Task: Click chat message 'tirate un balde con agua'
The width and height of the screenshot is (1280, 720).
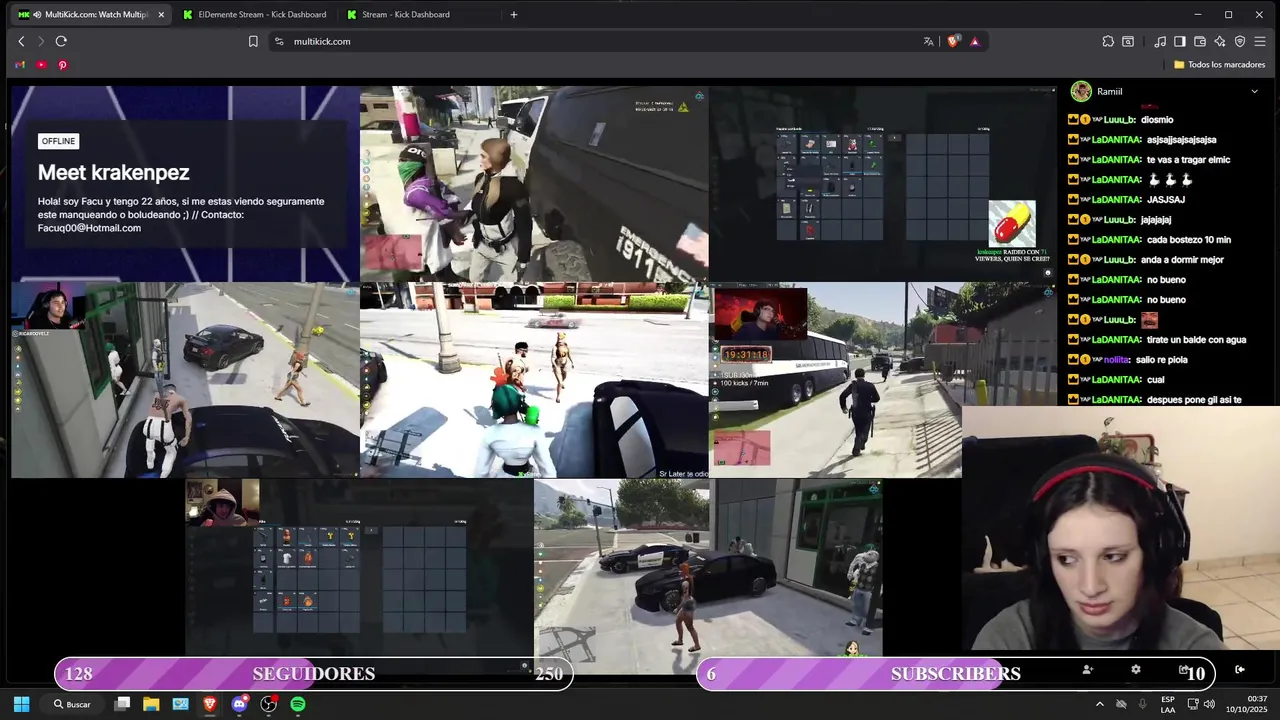Action: [x=1196, y=339]
